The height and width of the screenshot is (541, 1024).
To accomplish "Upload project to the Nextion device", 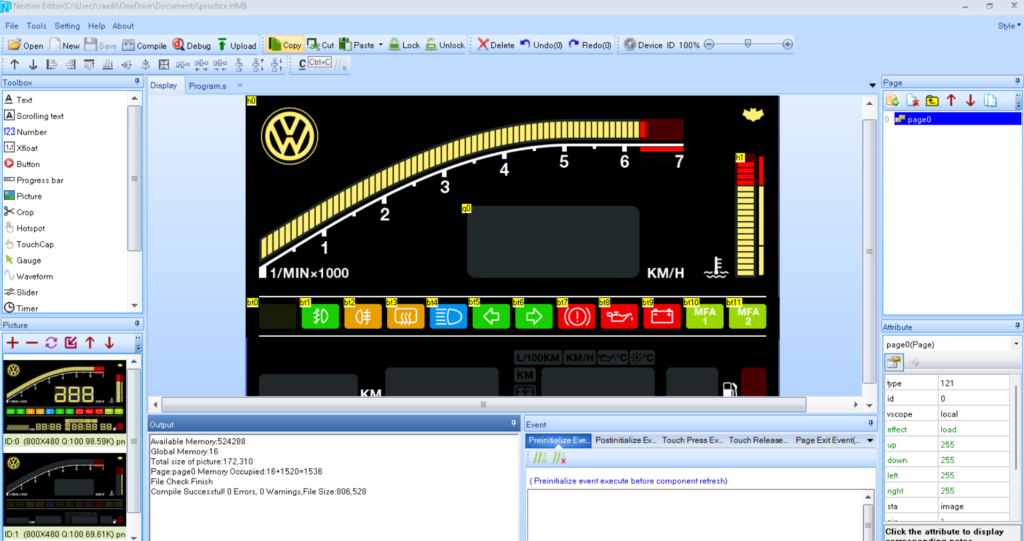I will coord(236,45).
